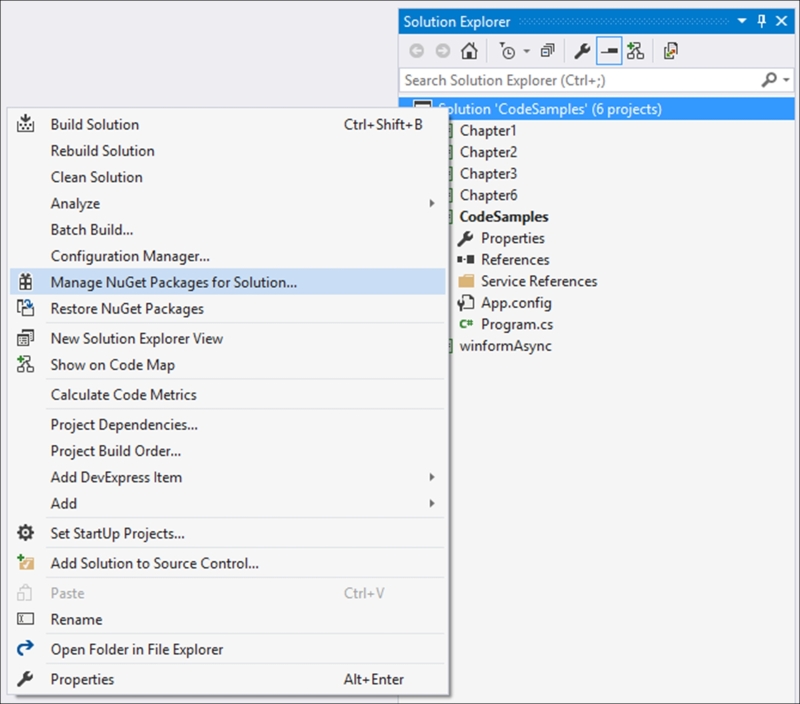
Task: Click the wrench icon beside Properties tree node
Action: tap(466, 238)
